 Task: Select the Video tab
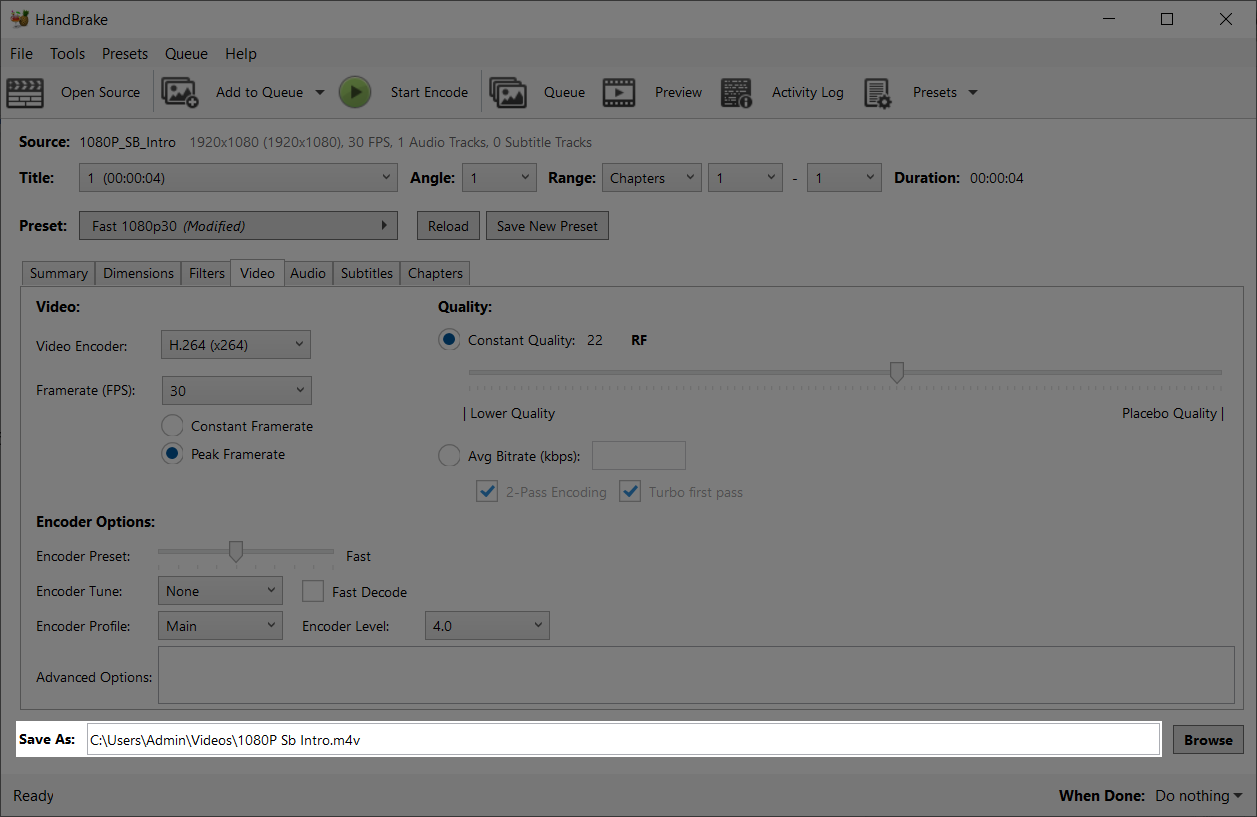pyautogui.click(x=257, y=272)
